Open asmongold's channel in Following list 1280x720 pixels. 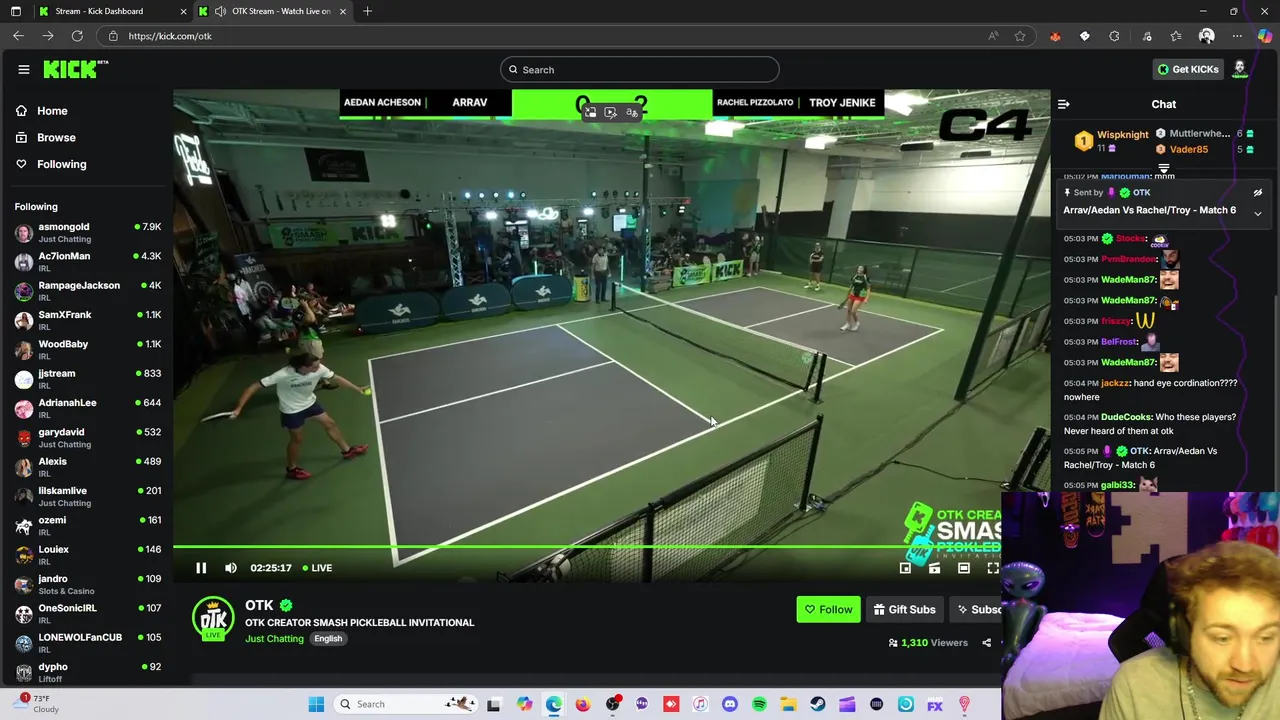(88, 233)
